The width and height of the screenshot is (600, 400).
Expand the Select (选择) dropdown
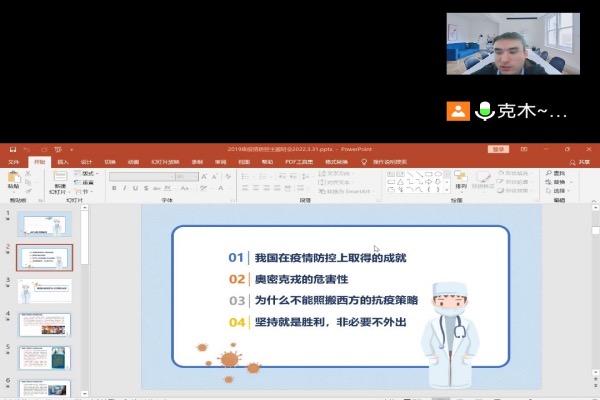[559, 189]
